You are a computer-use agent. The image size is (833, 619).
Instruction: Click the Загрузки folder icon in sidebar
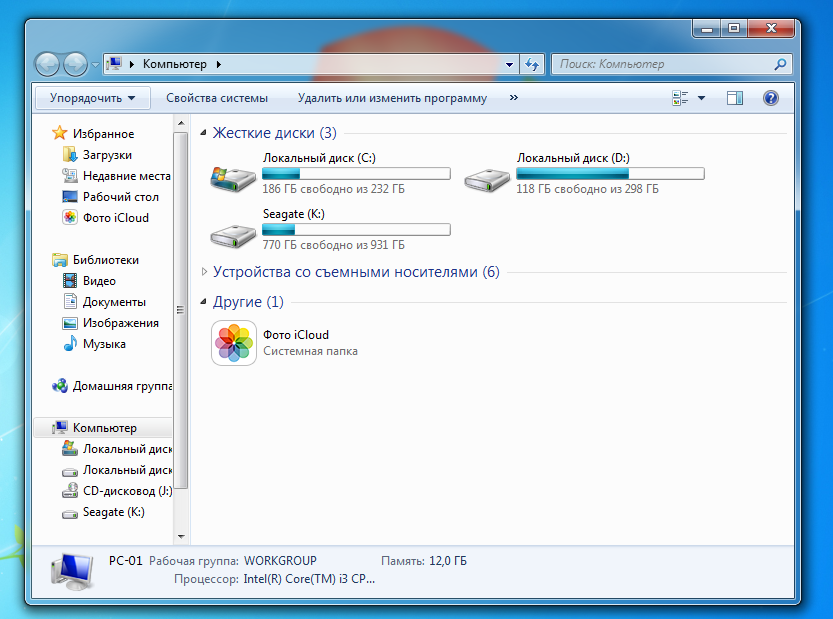(70, 155)
